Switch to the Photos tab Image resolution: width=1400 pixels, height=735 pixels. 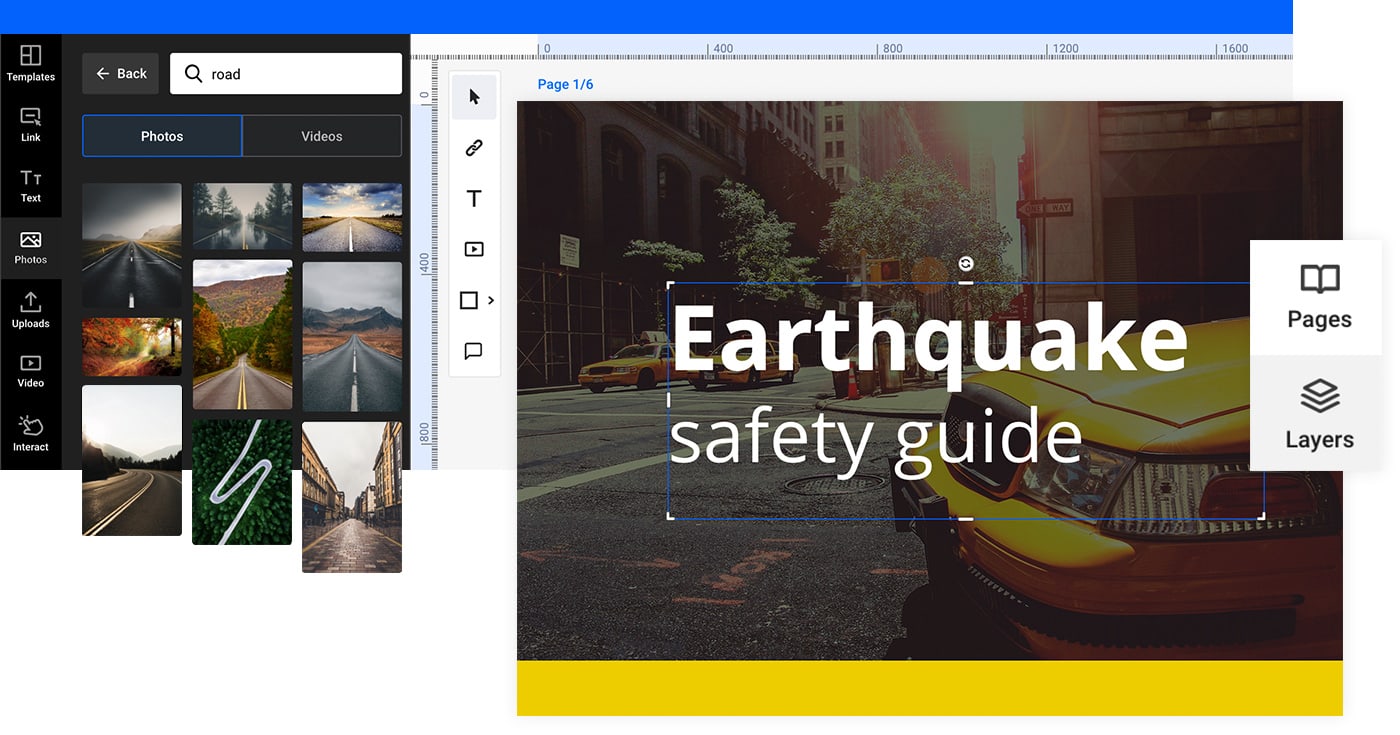[x=162, y=136]
